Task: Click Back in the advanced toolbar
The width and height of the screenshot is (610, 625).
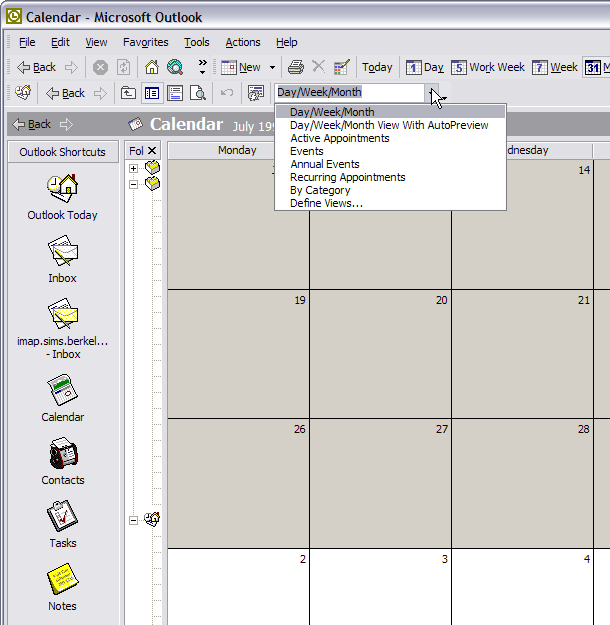Action: 65,93
